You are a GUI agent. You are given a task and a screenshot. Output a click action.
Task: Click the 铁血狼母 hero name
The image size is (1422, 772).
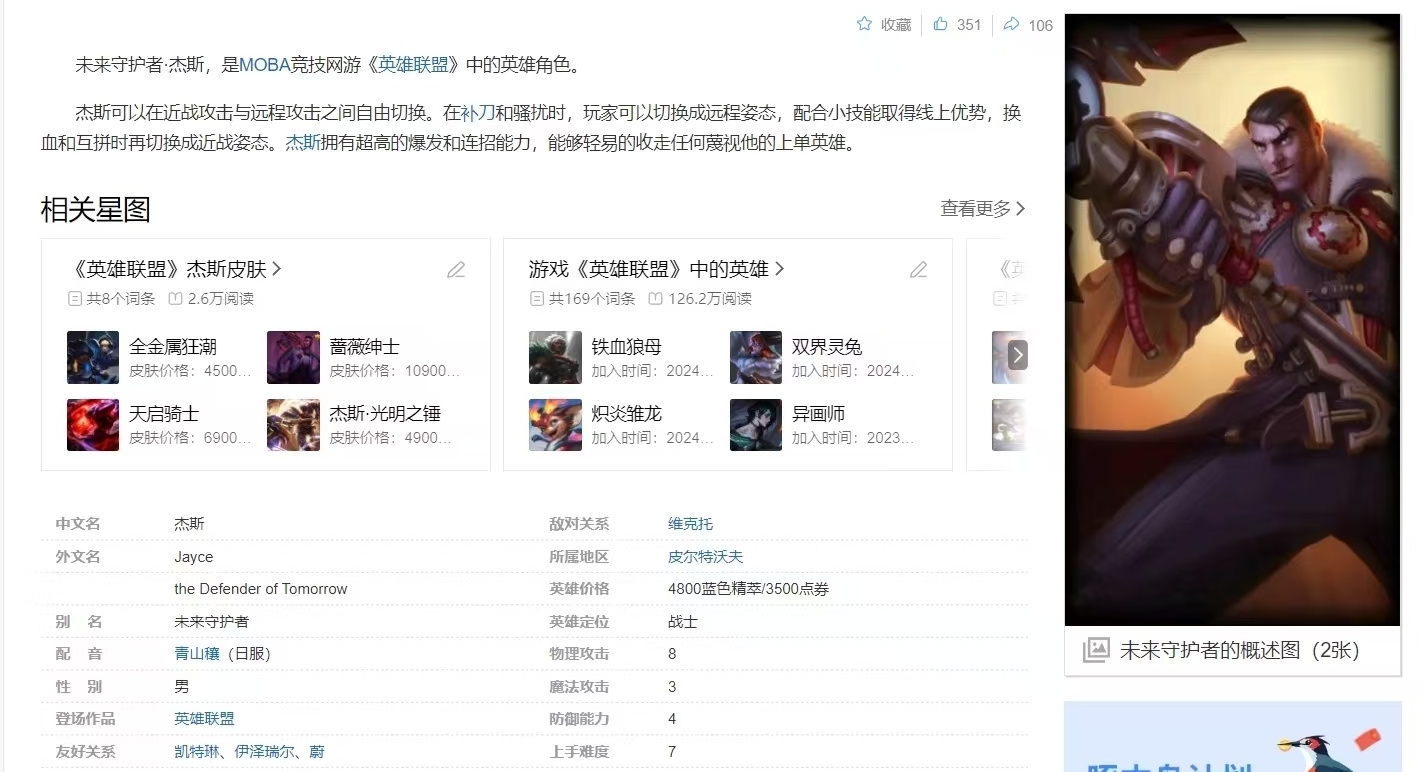[626, 347]
